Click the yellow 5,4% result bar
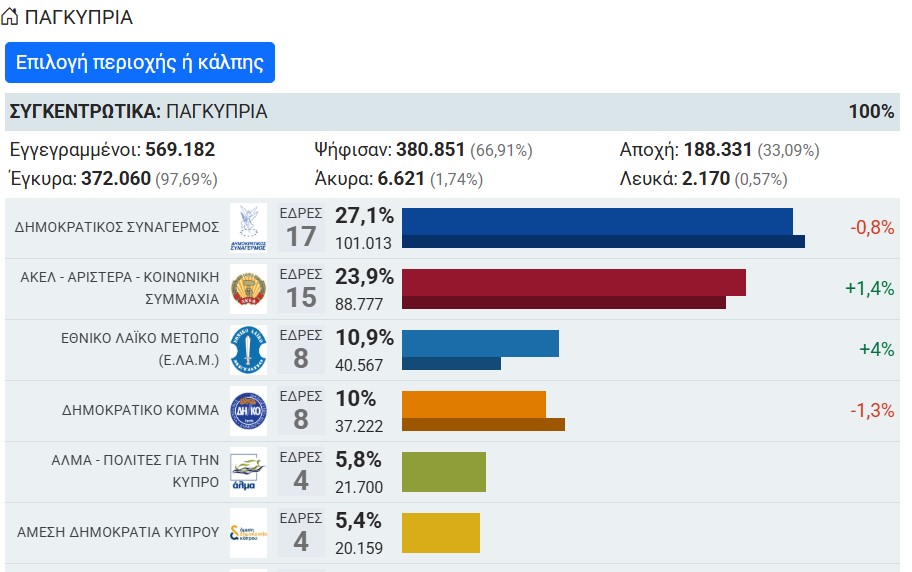Screen dimensions: 912x572 pyautogui.click(x=441, y=533)
